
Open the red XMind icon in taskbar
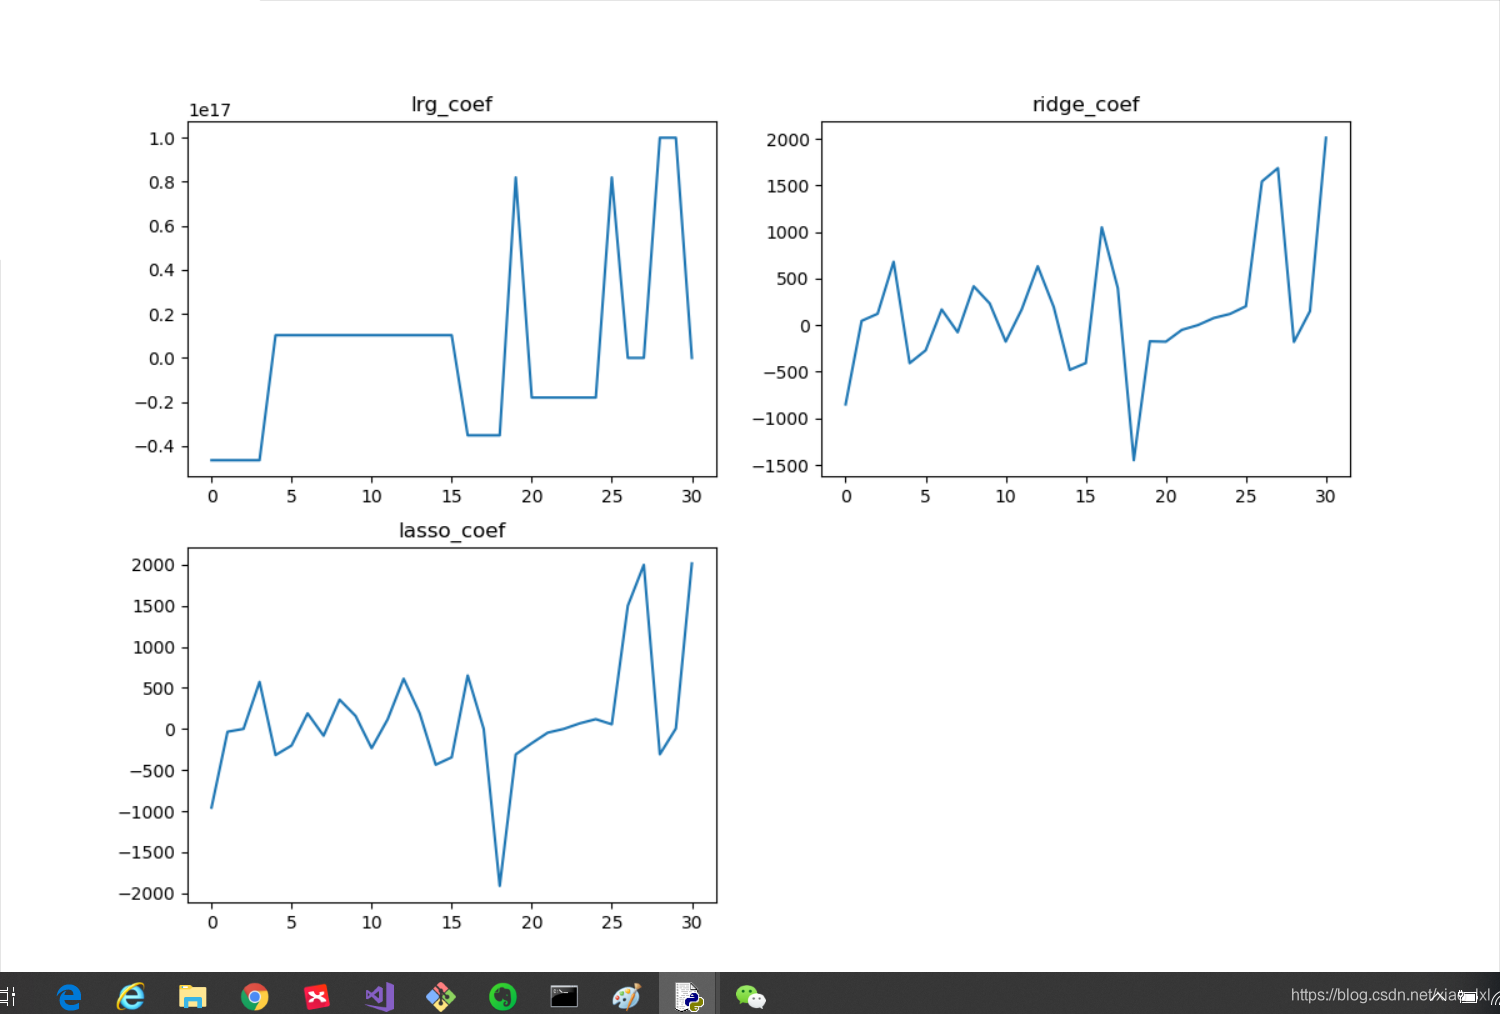click(x=316, y=996)
